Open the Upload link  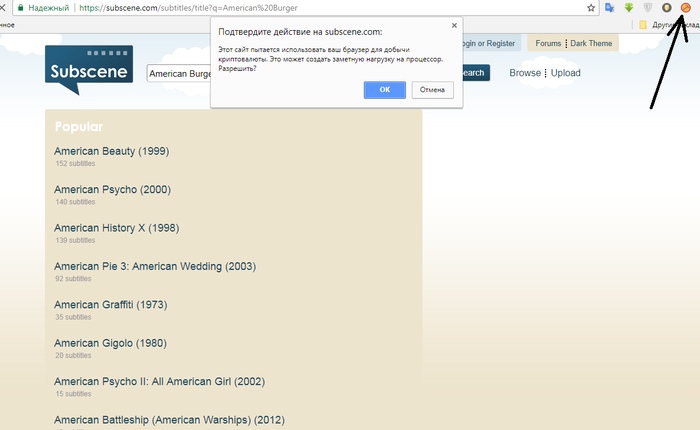click(566, 73)
